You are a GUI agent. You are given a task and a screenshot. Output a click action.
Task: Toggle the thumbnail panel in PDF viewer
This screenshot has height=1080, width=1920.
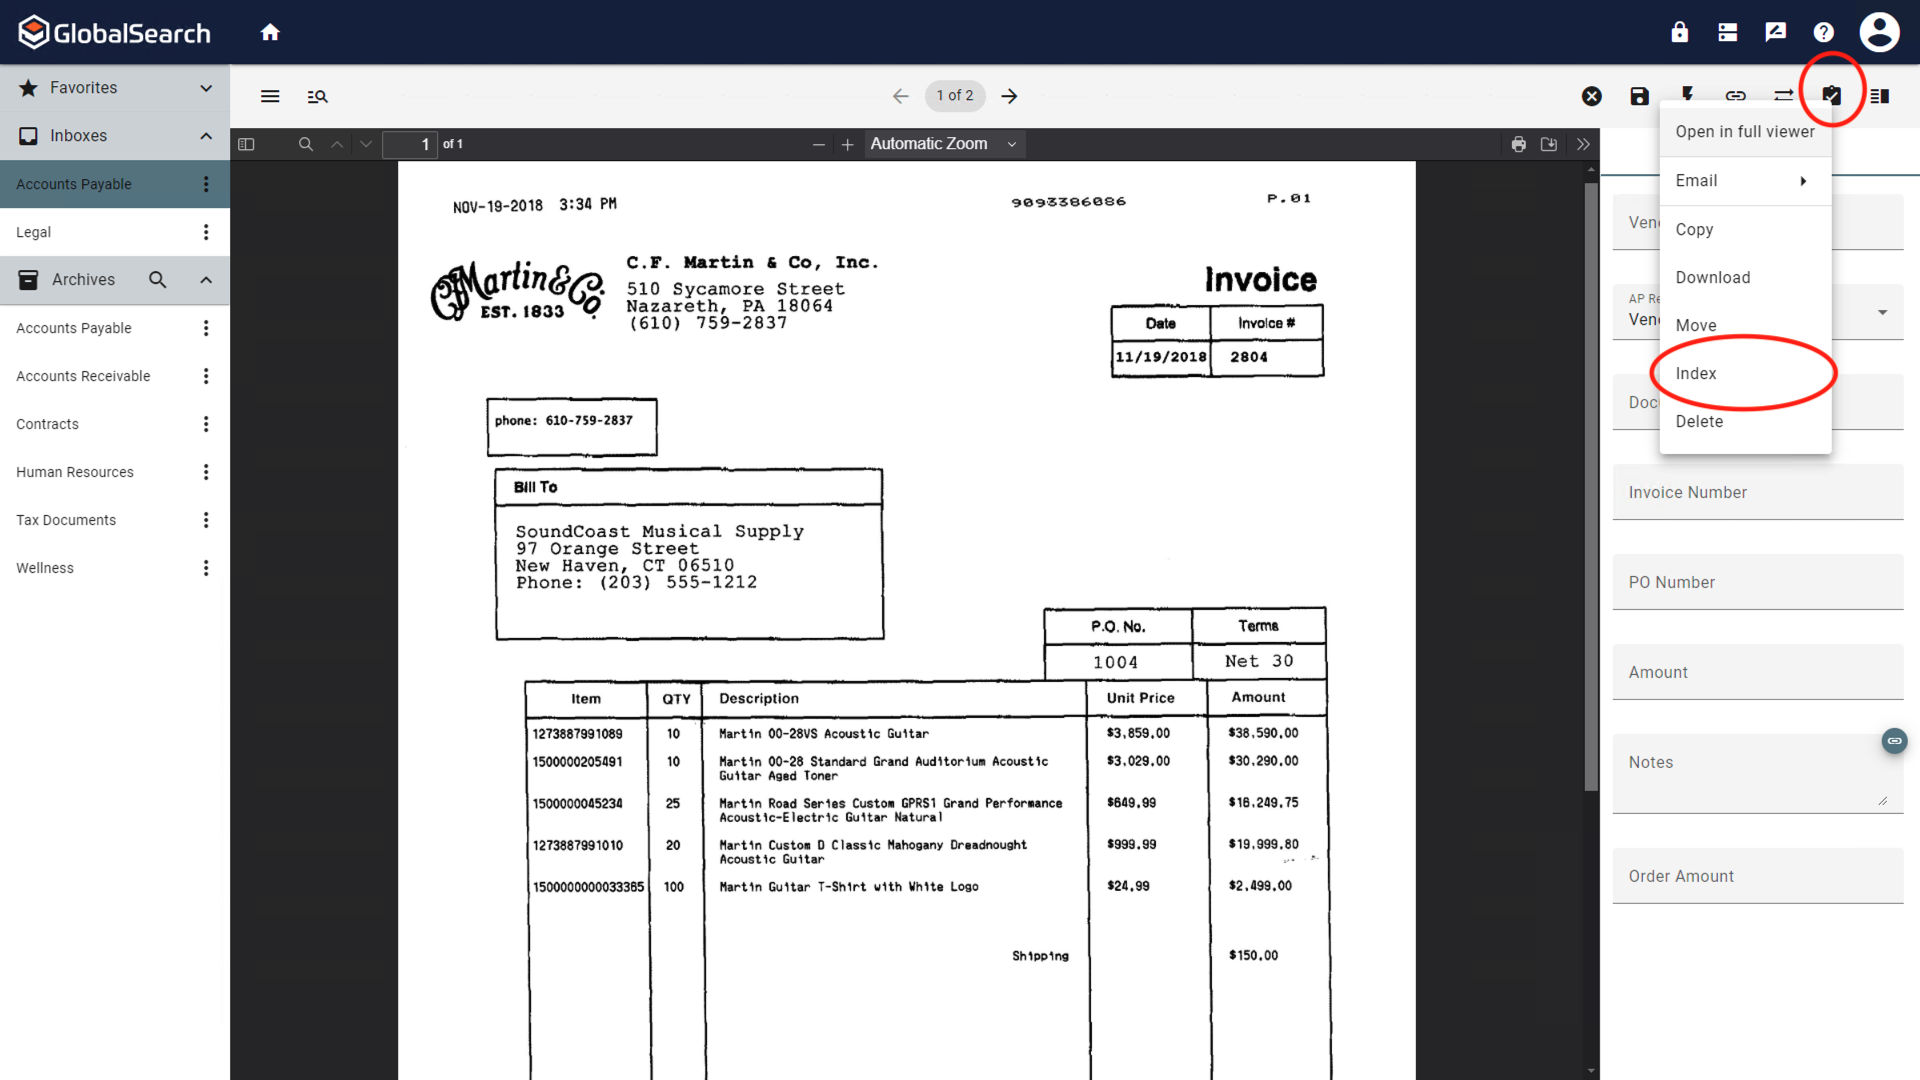pos(245,144)
